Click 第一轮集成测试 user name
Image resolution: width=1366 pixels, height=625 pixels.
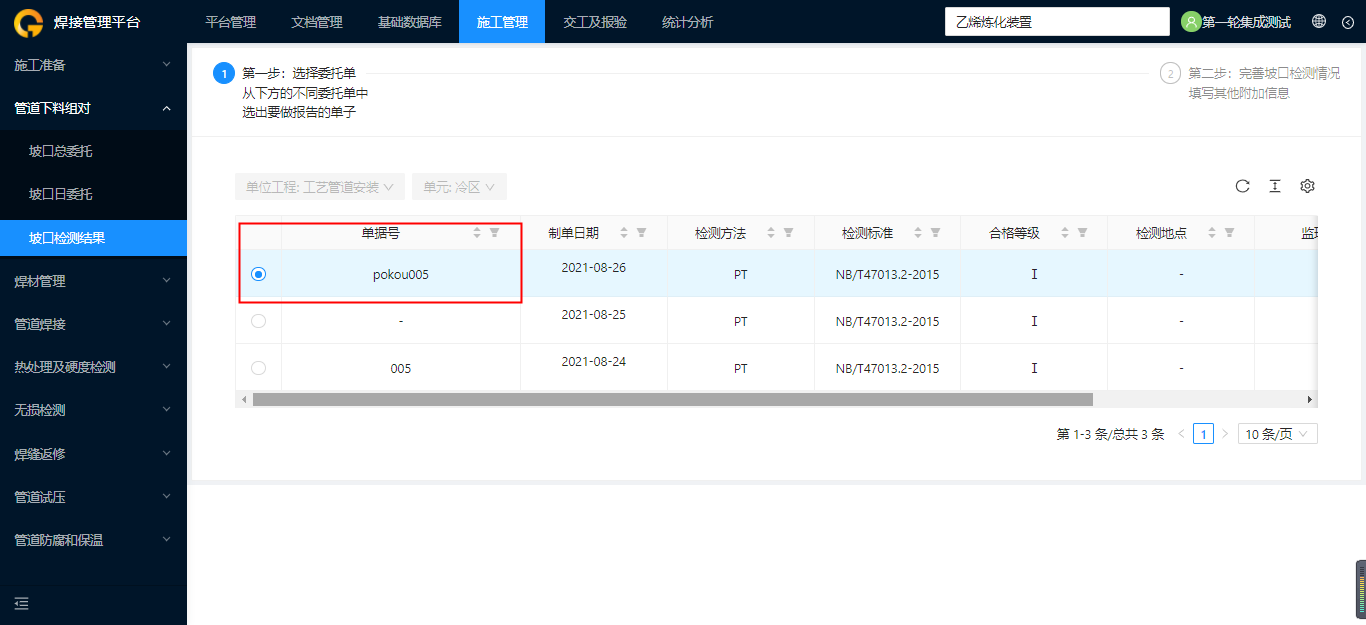tap(1246, 22)
